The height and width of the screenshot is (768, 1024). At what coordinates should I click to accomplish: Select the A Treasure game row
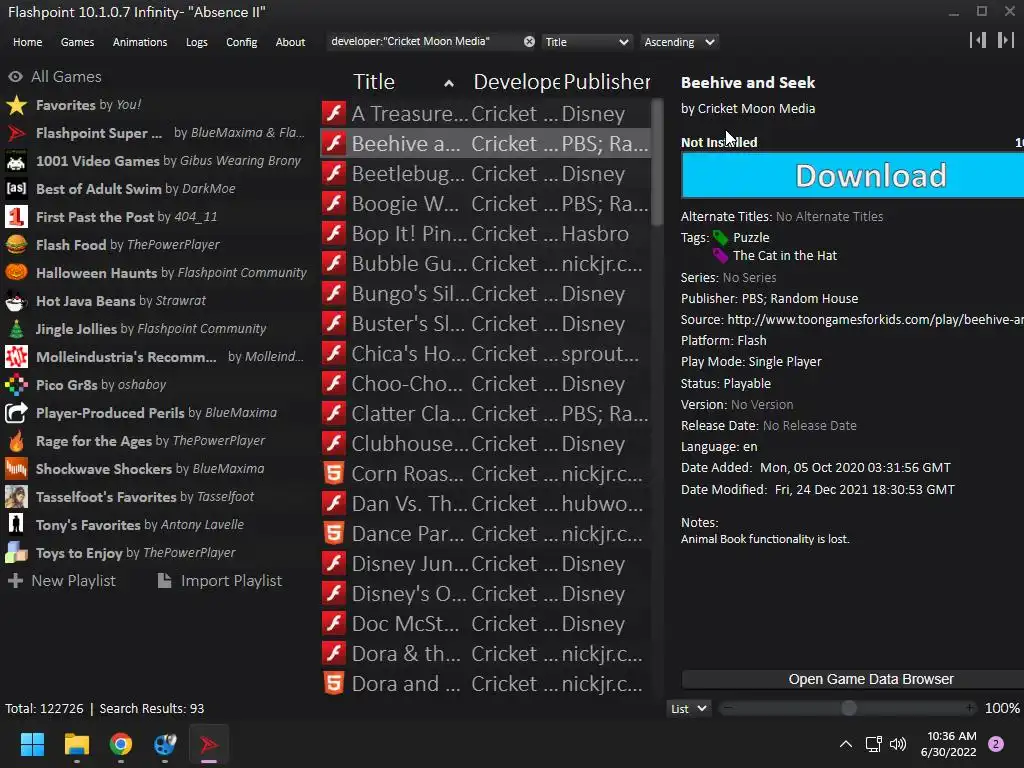tap(487, 113)
